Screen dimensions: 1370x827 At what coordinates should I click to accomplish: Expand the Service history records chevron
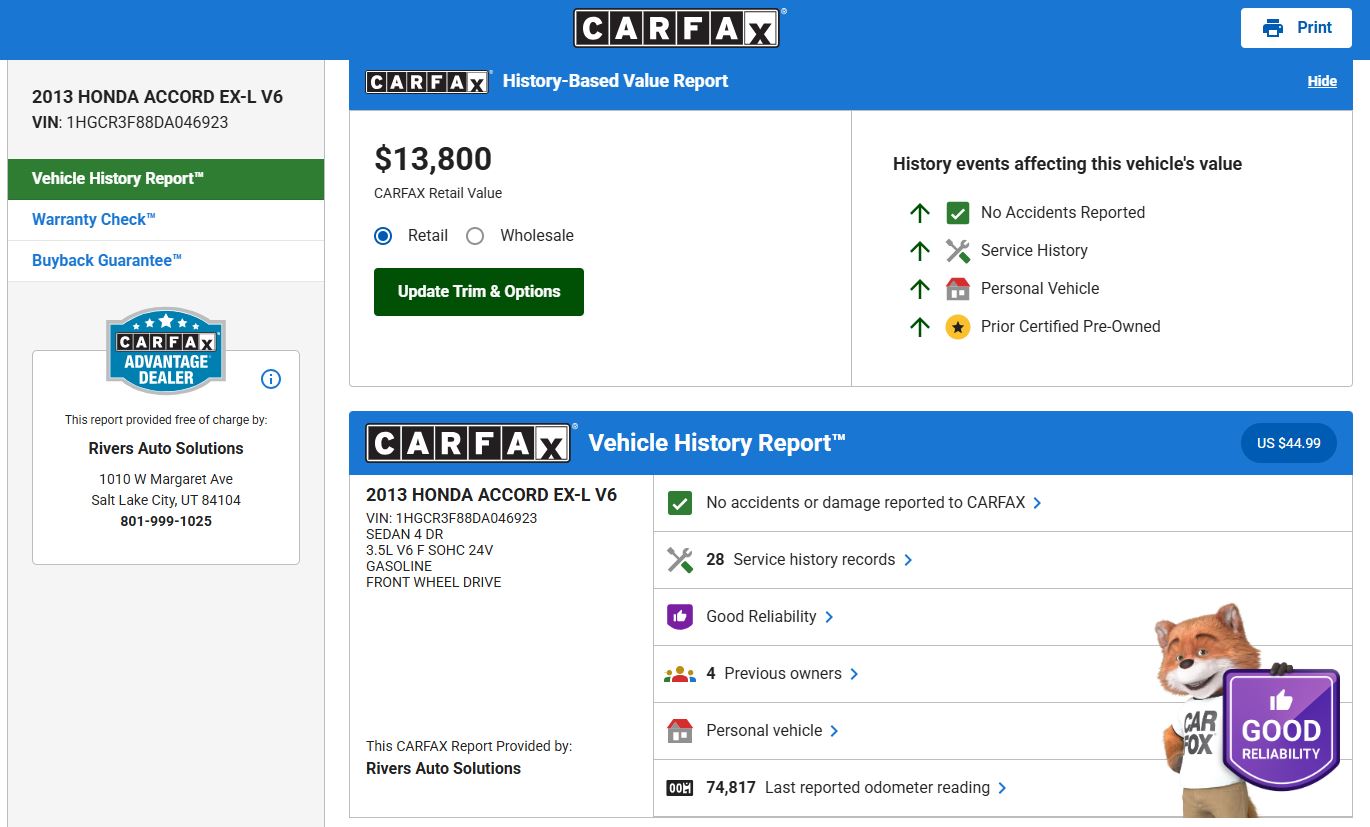pos(908,560)
